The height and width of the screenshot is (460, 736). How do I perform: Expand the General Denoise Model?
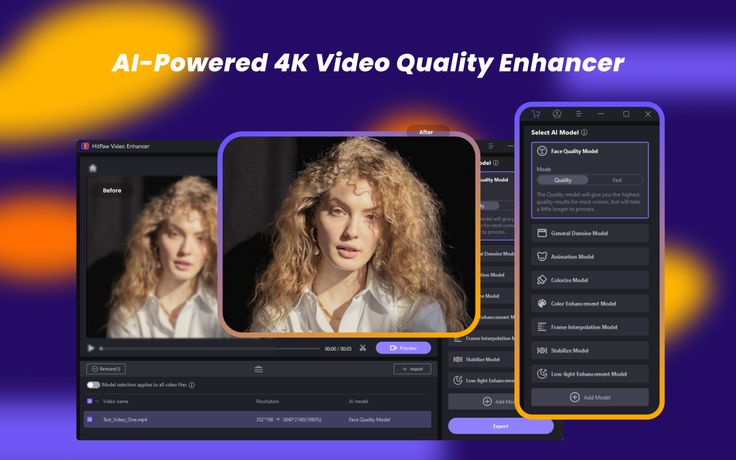(590, 233)
